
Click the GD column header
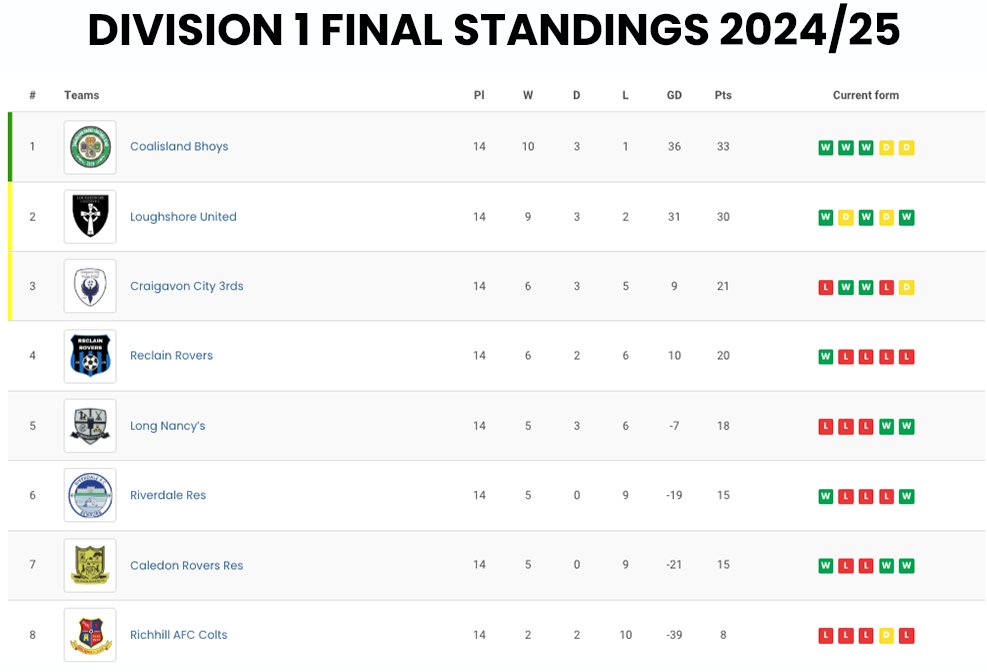(674, 95)
